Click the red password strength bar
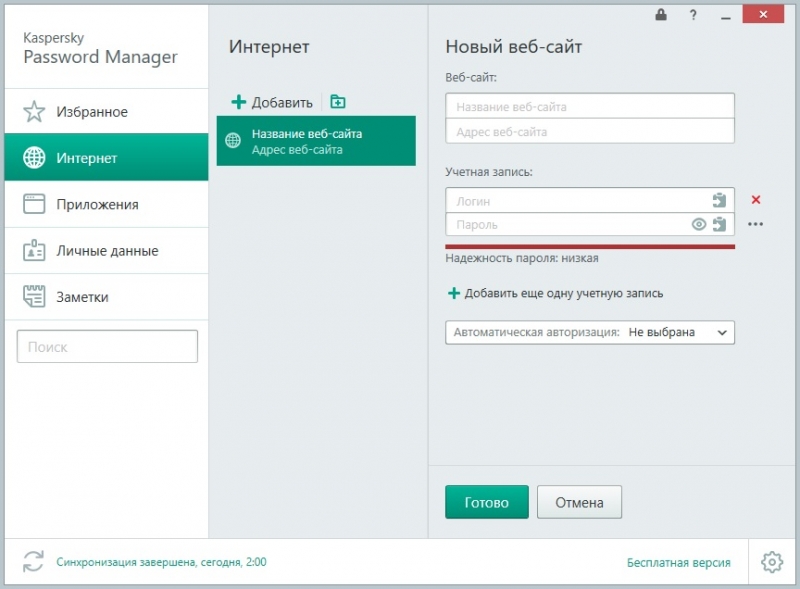Image resolution: width=800 pixels, height=589 pixels. (x=590, y=247)
